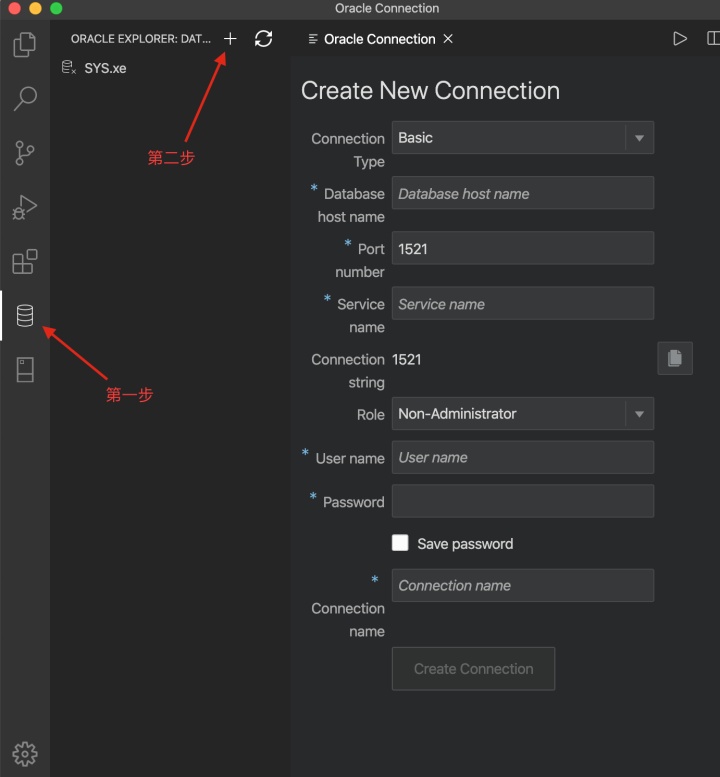The height and width of the screenshot is (777, 720).
Task: Open the Run and Debug view
Action: tap(24, 207)
